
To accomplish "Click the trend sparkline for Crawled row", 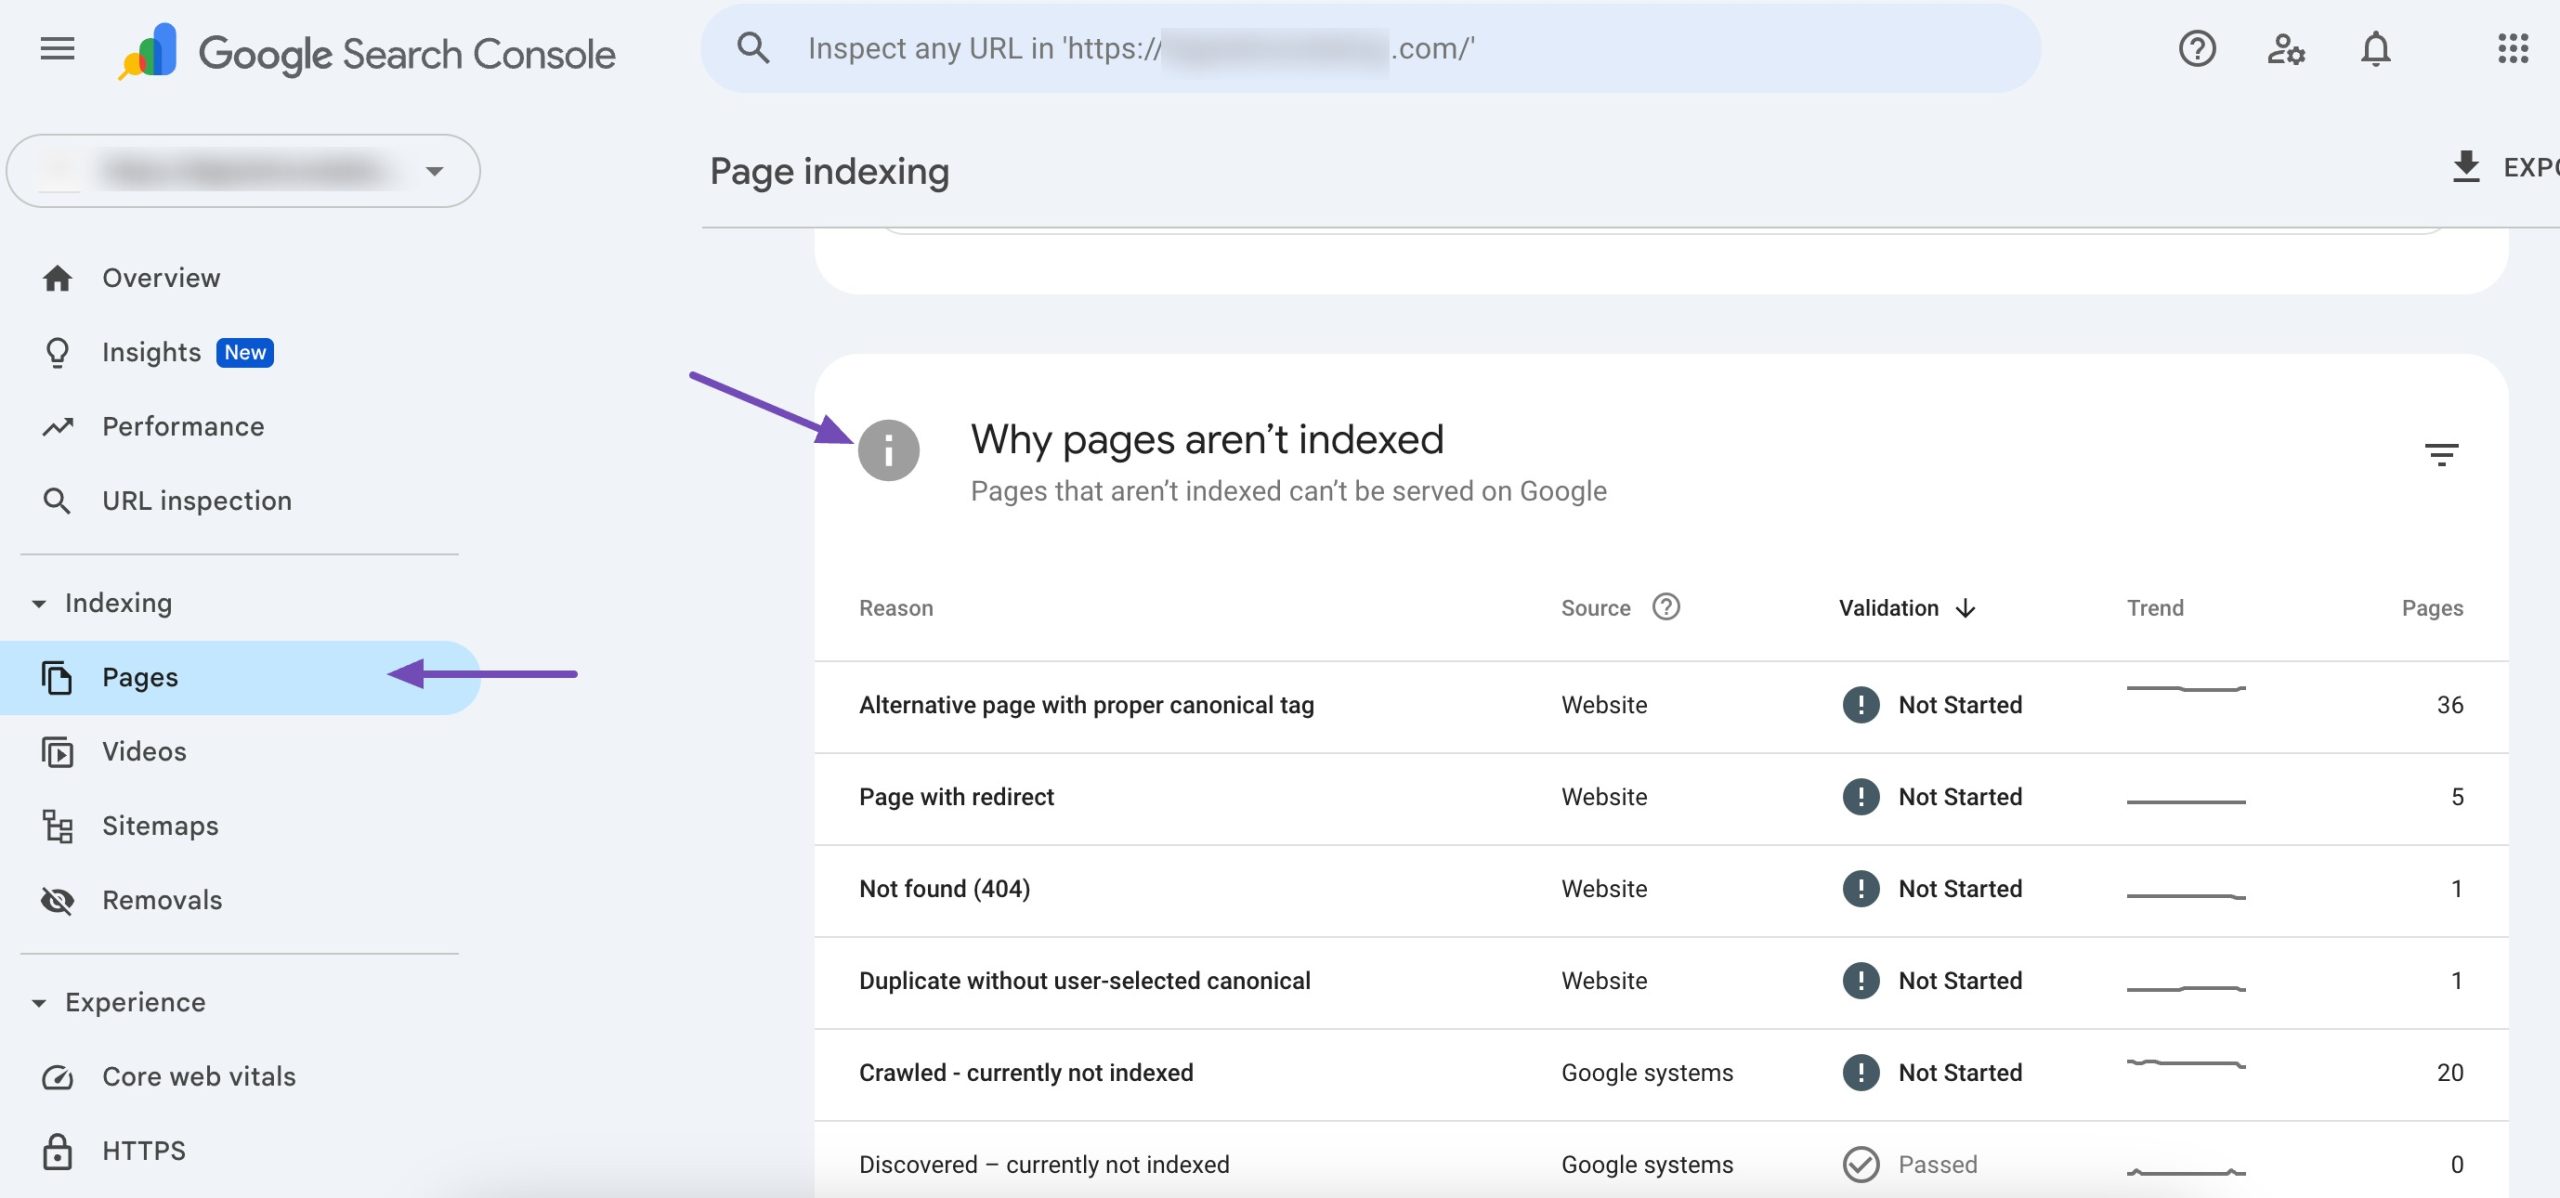I will tap(2186, 1064).
